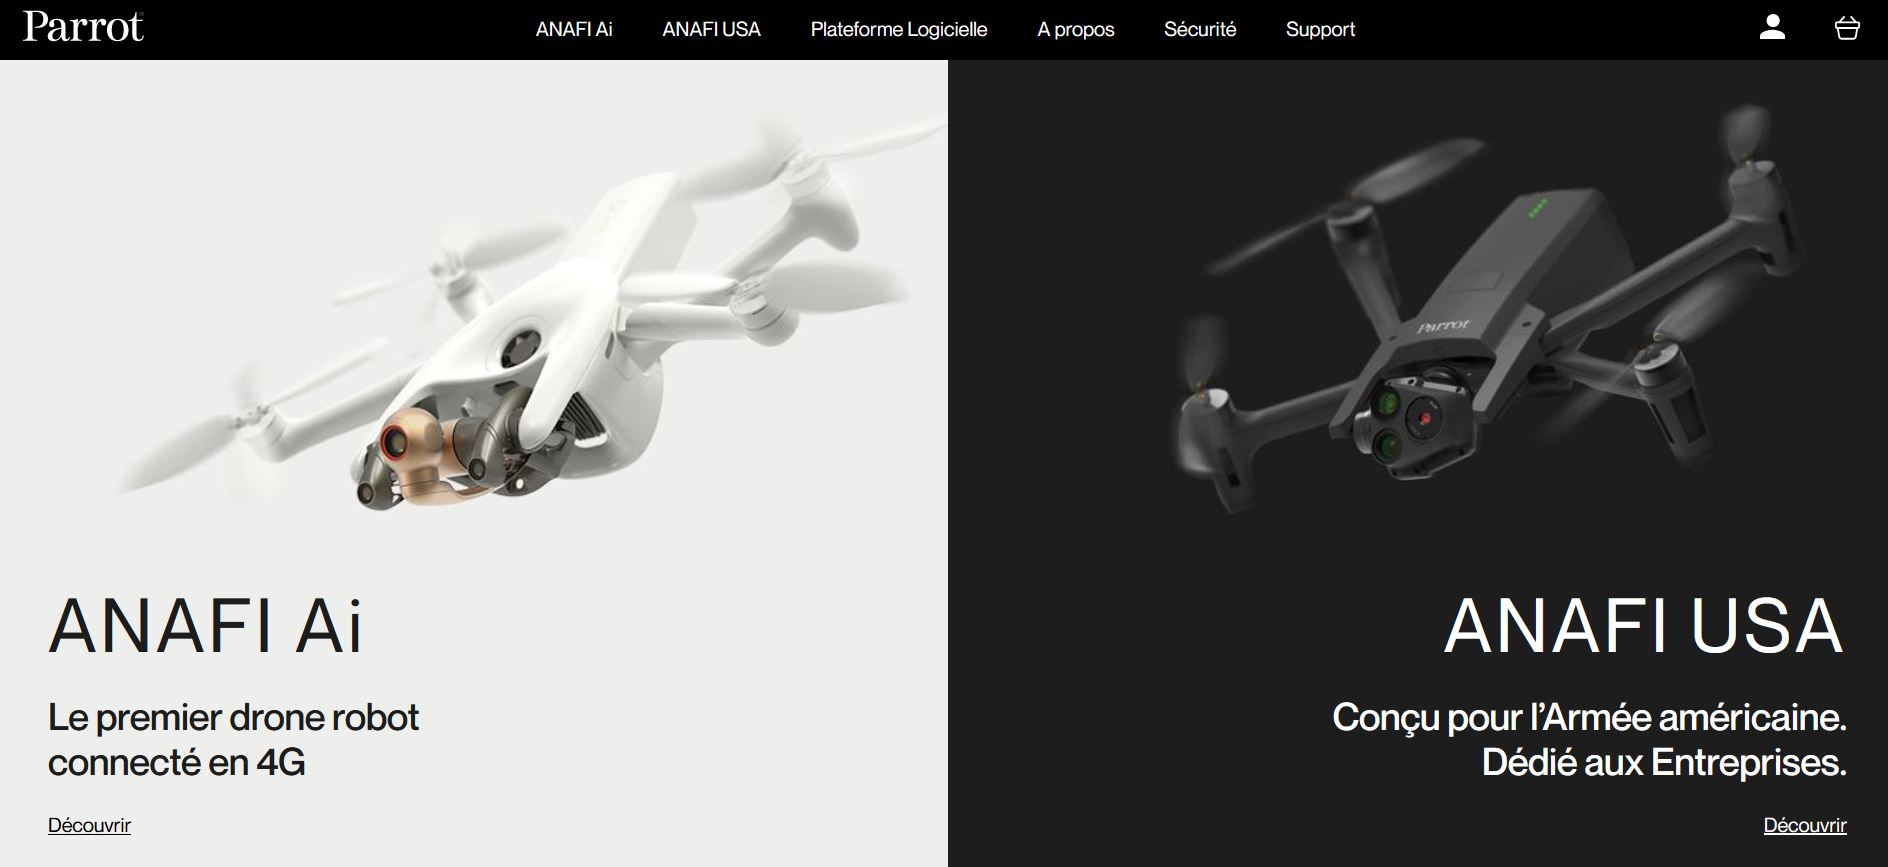Screen dimensions: 1888x867
Task: Click the Parrot logo on black drone
Action: click(x=1443, y=326)
